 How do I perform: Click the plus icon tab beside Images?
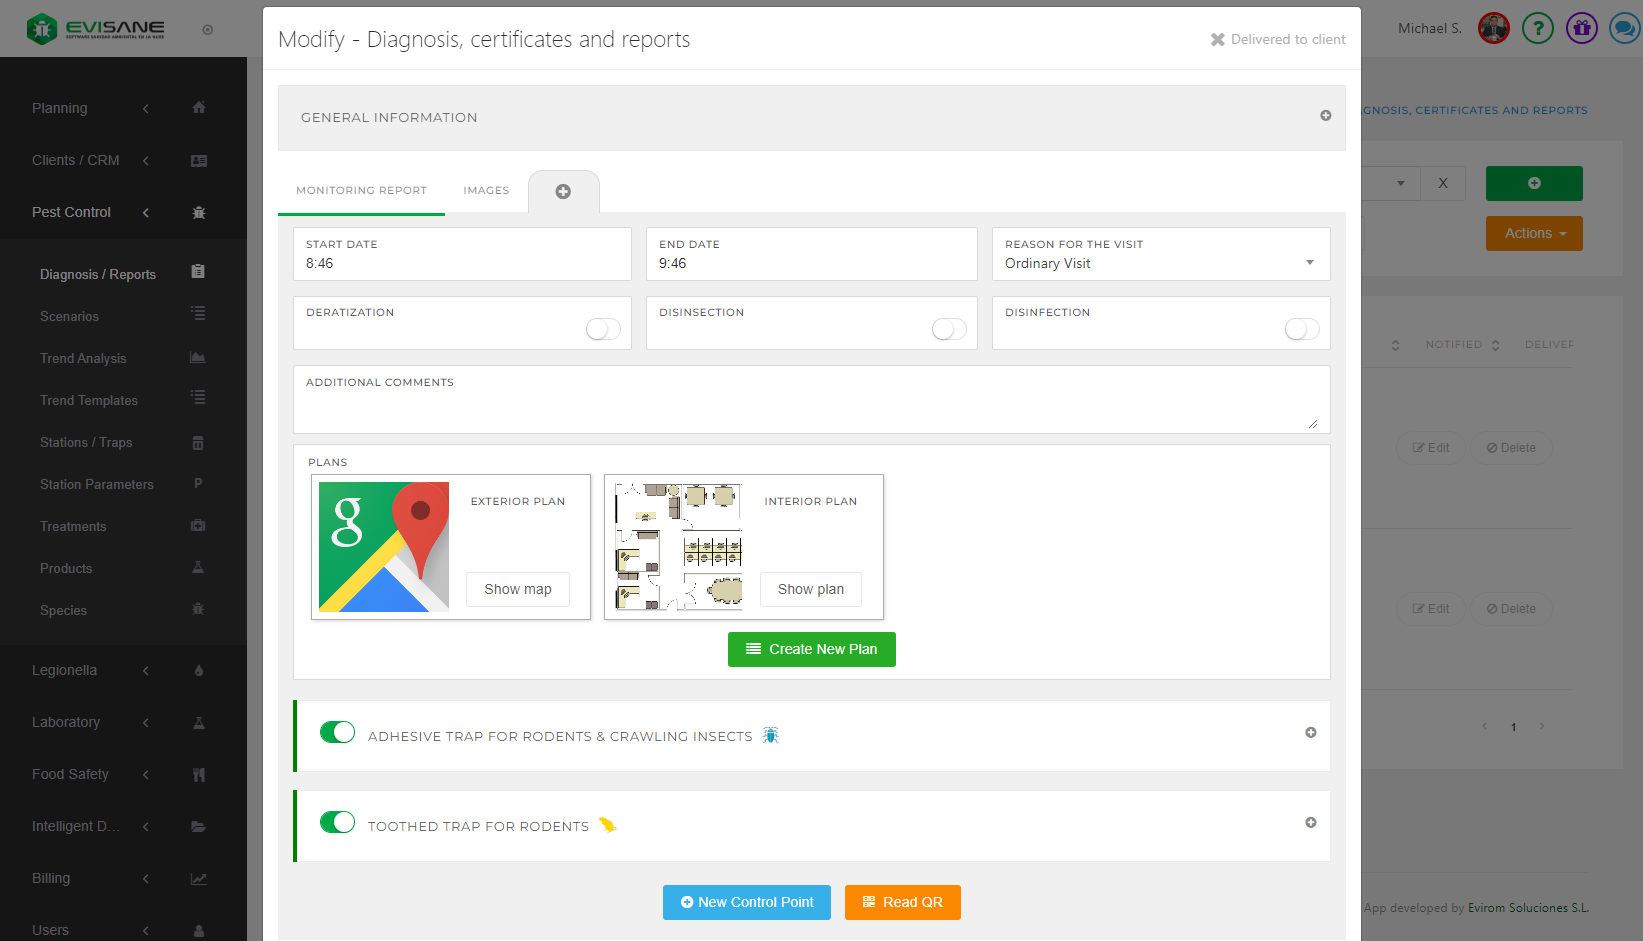[563, 192]
